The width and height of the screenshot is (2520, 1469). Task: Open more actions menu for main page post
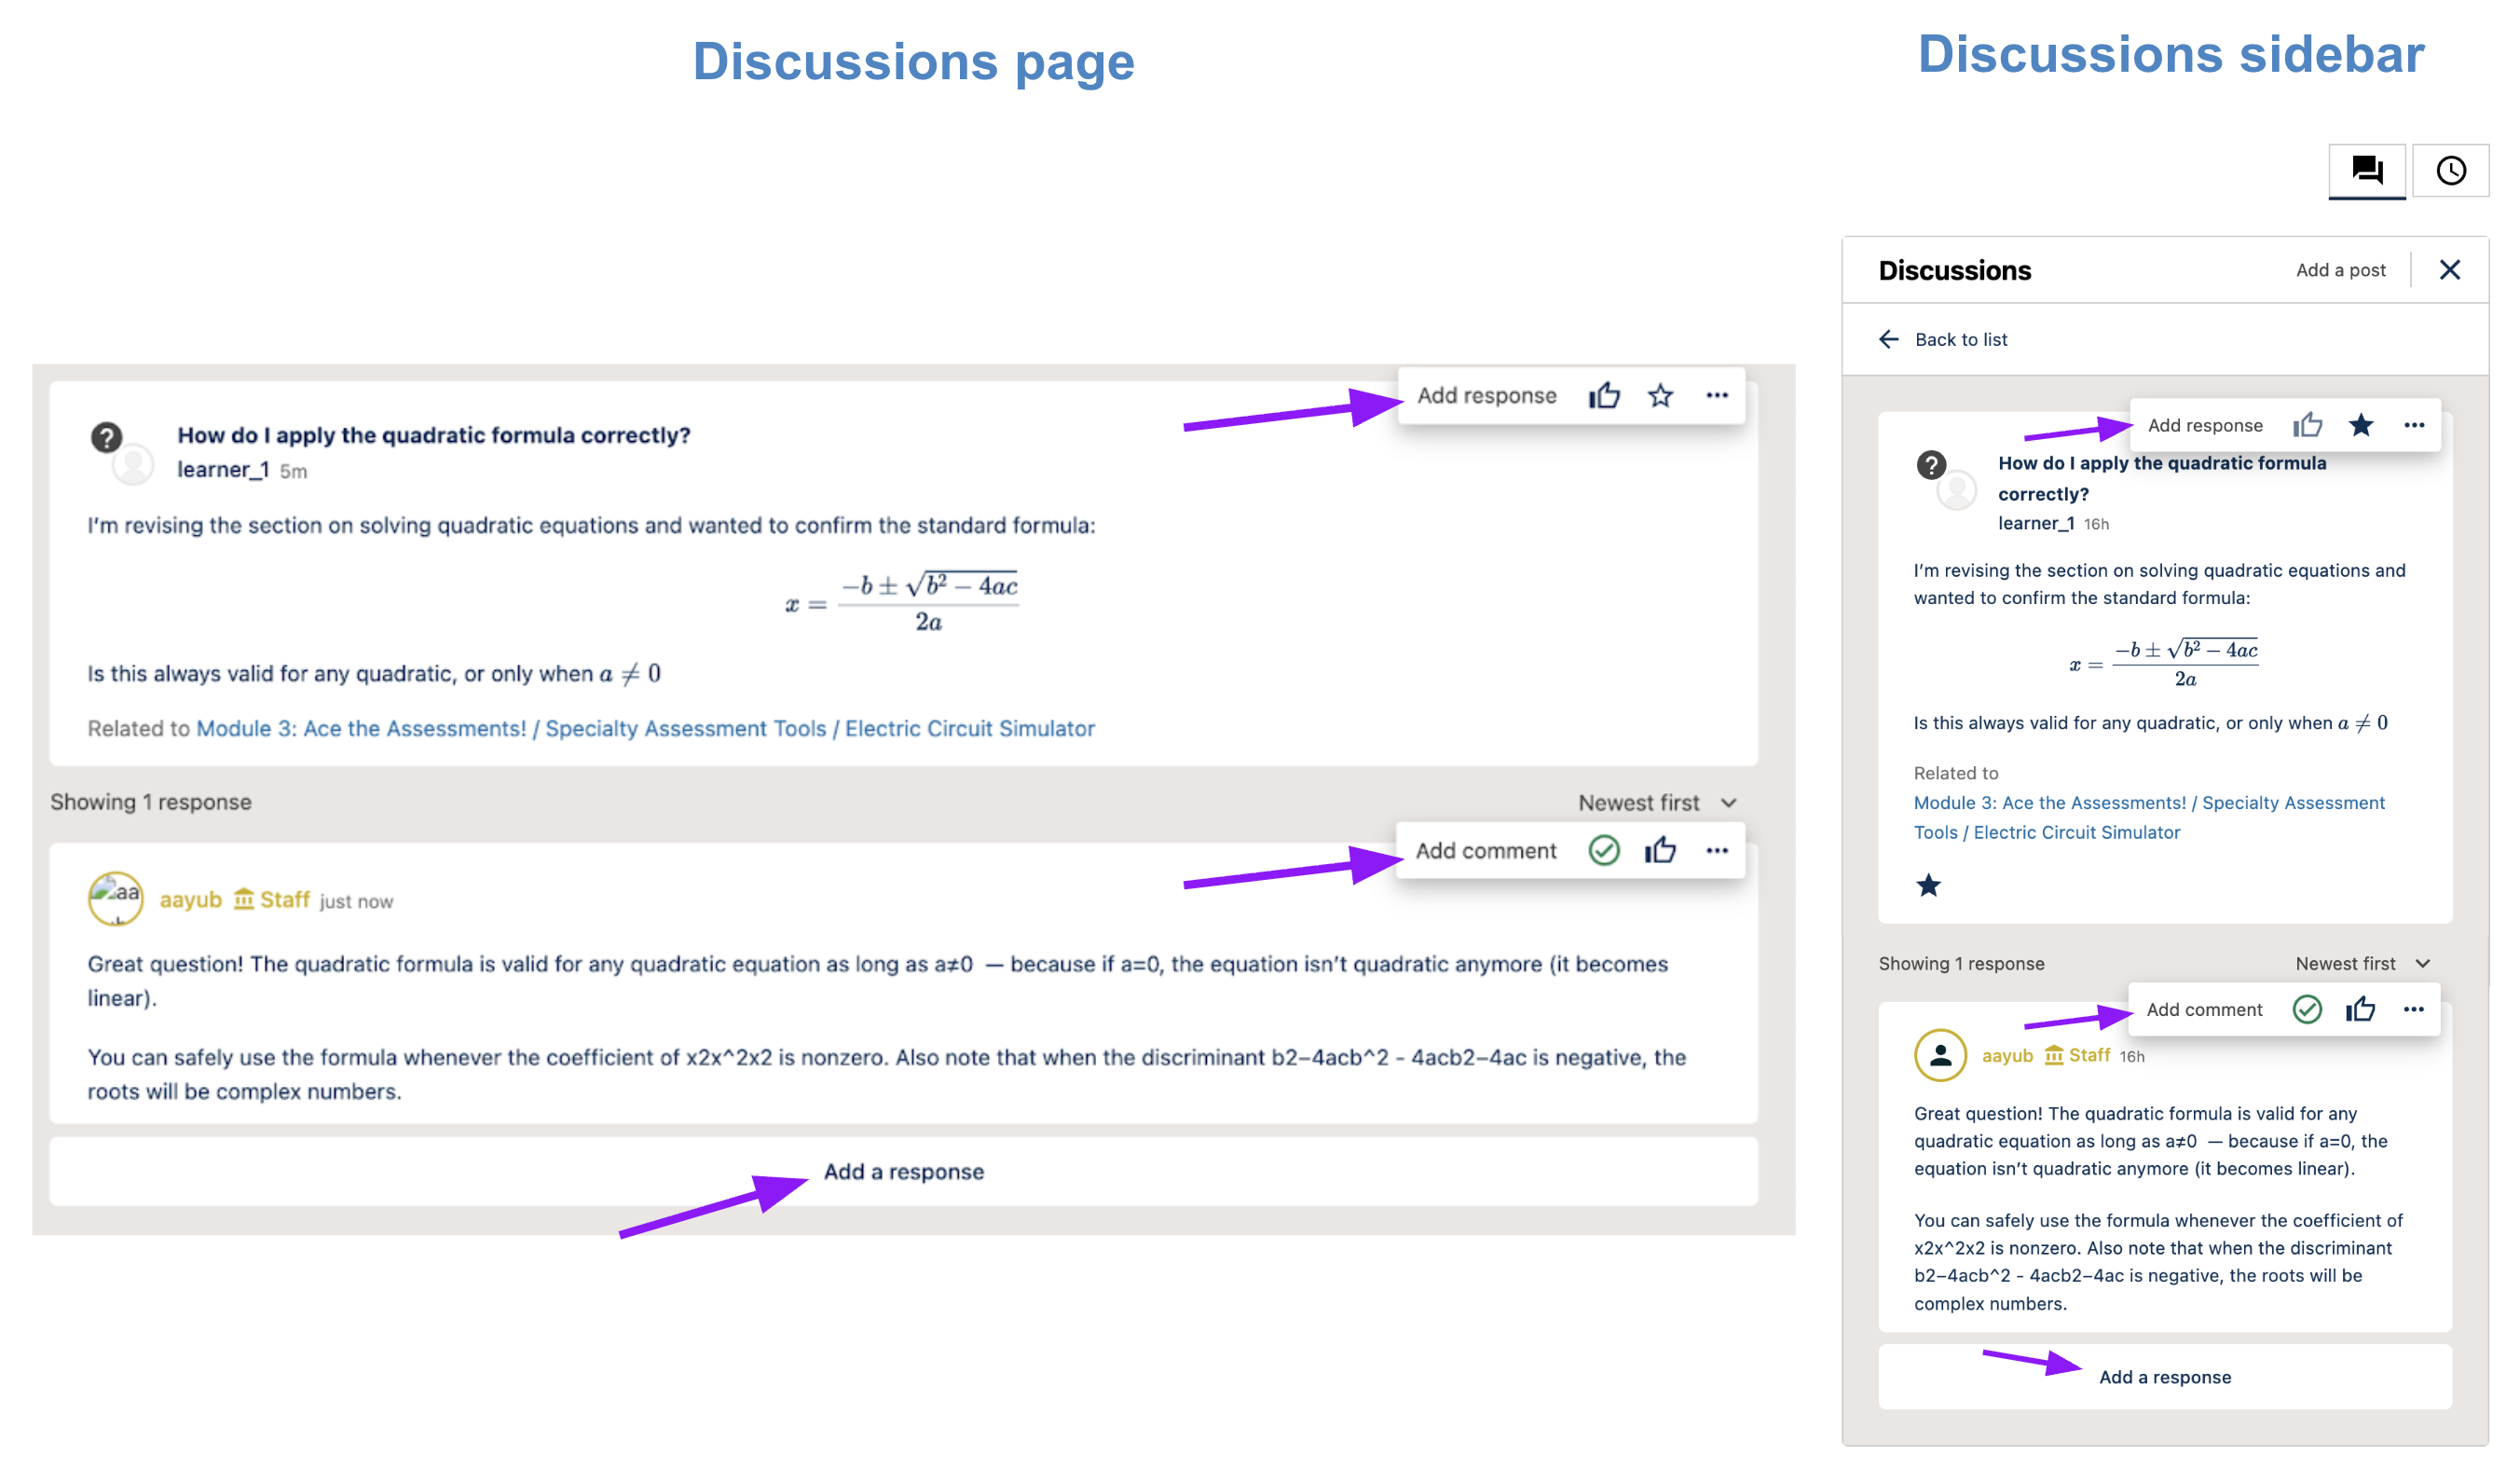[x=1717, y=396]
